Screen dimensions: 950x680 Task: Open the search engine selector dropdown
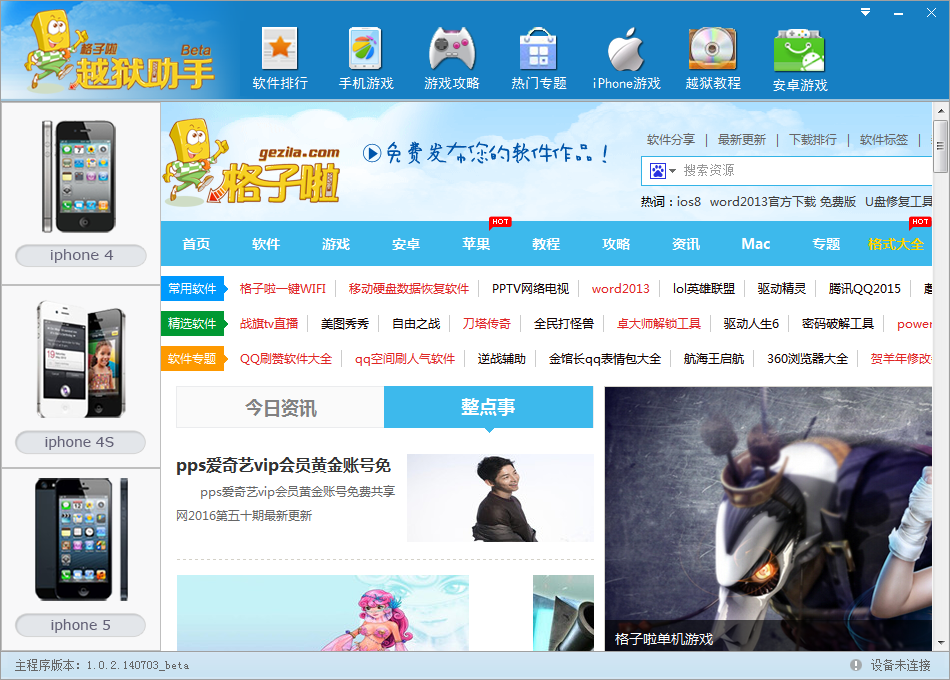click(x=661, y=171)
